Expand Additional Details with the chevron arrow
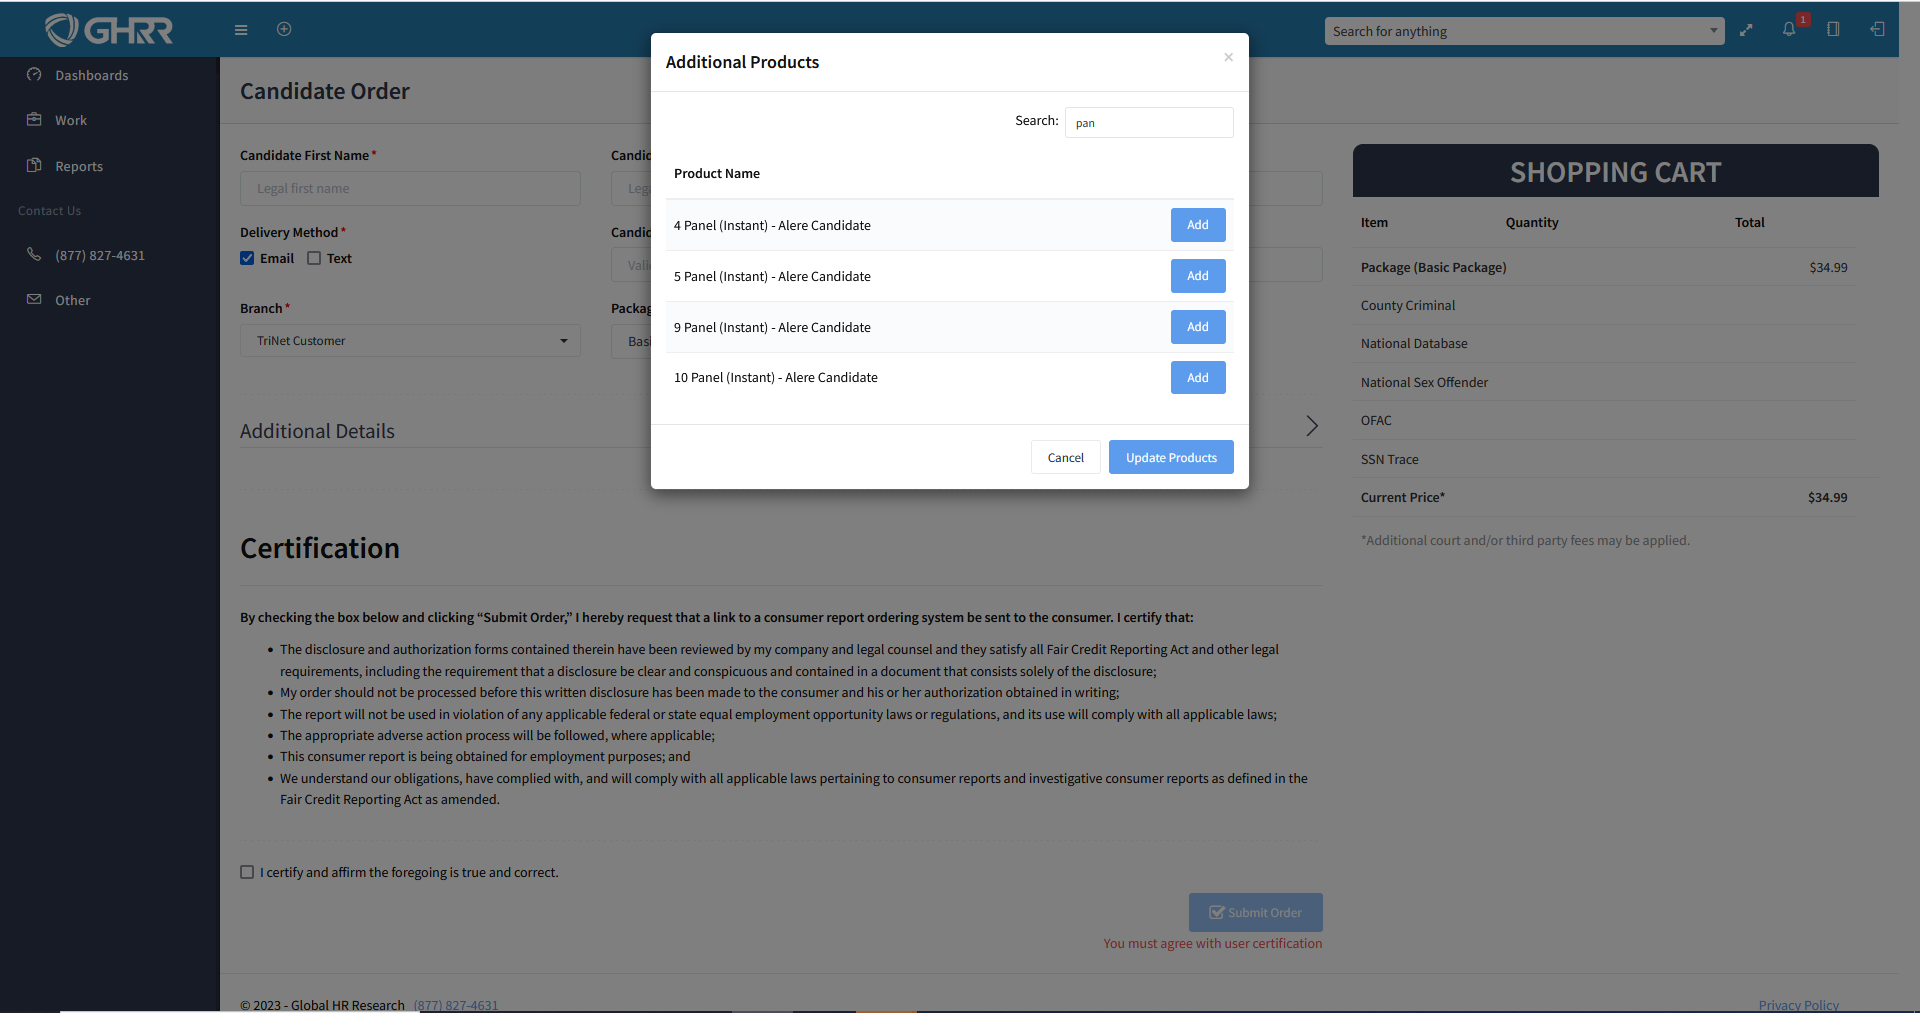Viewport: 1920px width, 1013px height. (1311, 426)
